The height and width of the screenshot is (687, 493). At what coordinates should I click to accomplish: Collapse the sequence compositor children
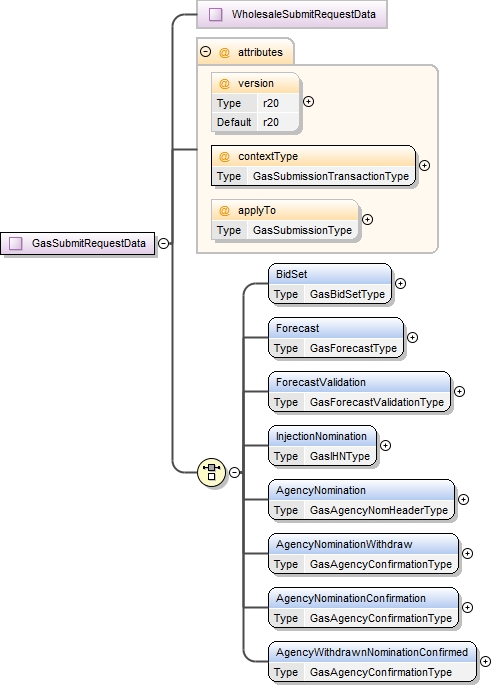235,472
